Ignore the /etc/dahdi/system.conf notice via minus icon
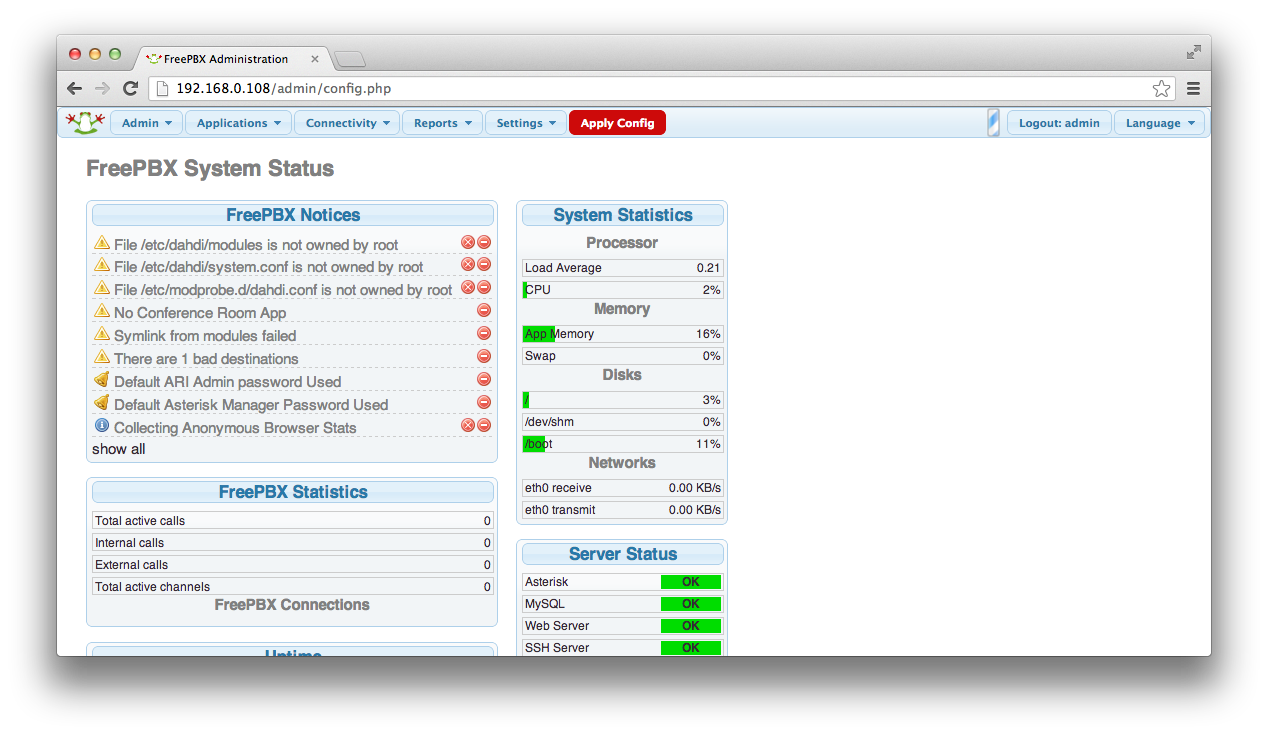Screen dimensions: 1268x735 coord(484,265)
